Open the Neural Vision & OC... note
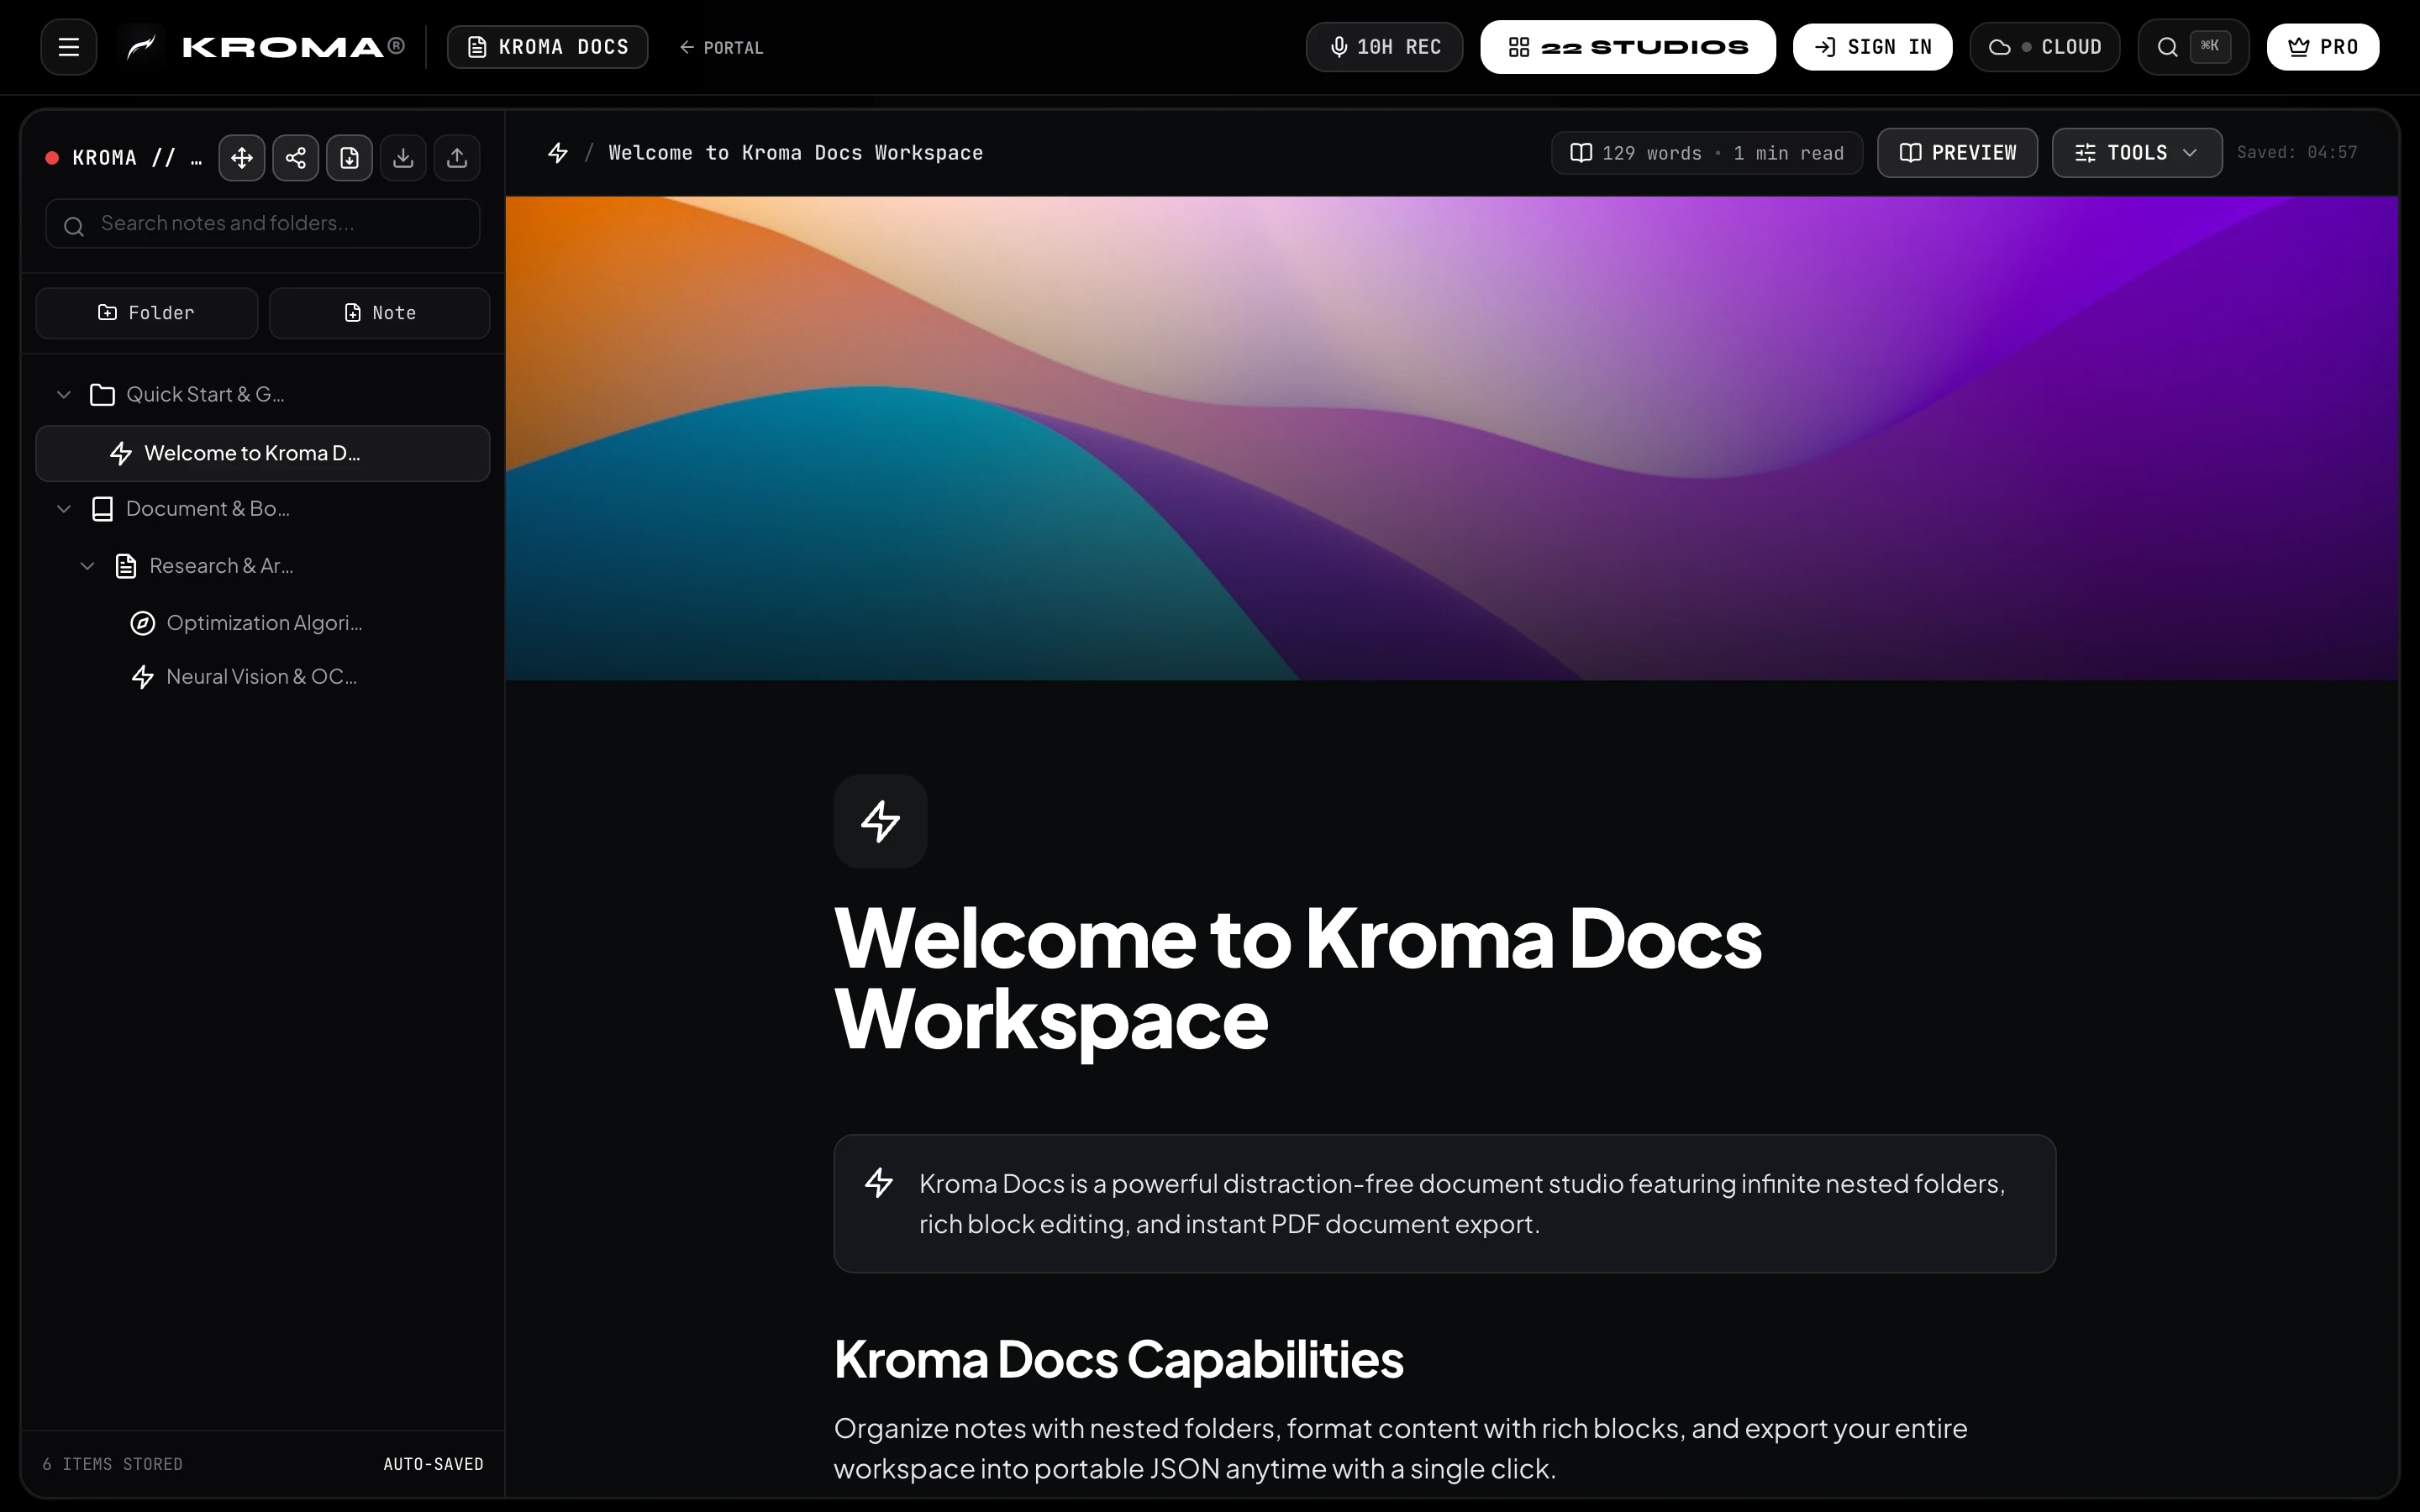Screen dimensions: 2420x1512 tap(262, 677)
